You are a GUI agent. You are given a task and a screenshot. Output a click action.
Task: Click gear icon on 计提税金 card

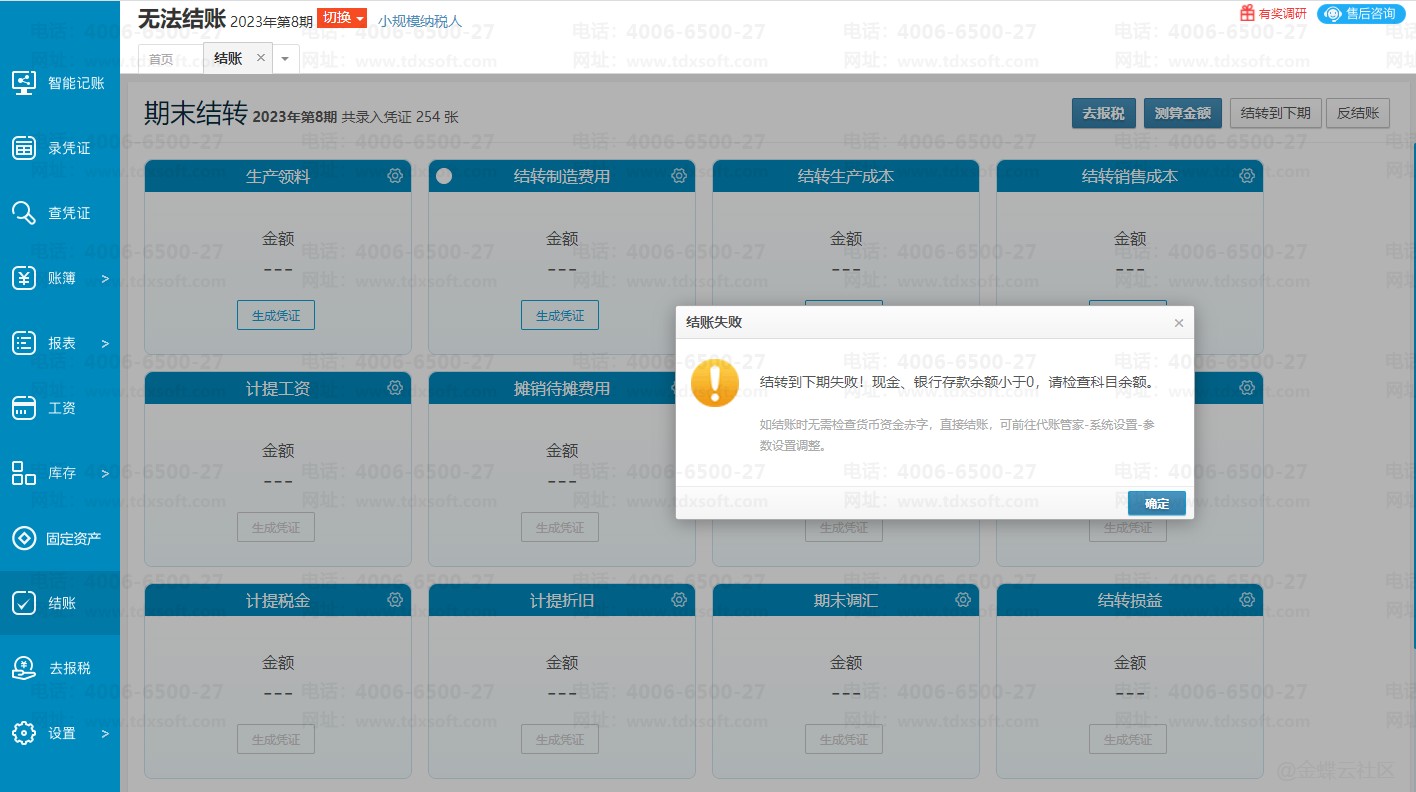click(x=395, y=600)
